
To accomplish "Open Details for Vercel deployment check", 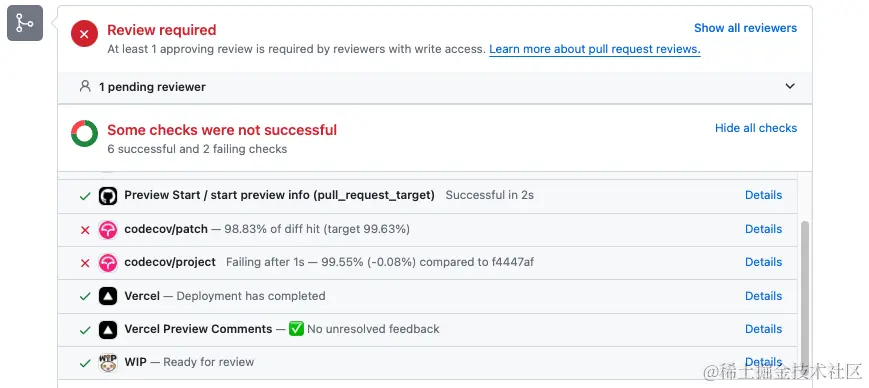I will tap(763, 296).
